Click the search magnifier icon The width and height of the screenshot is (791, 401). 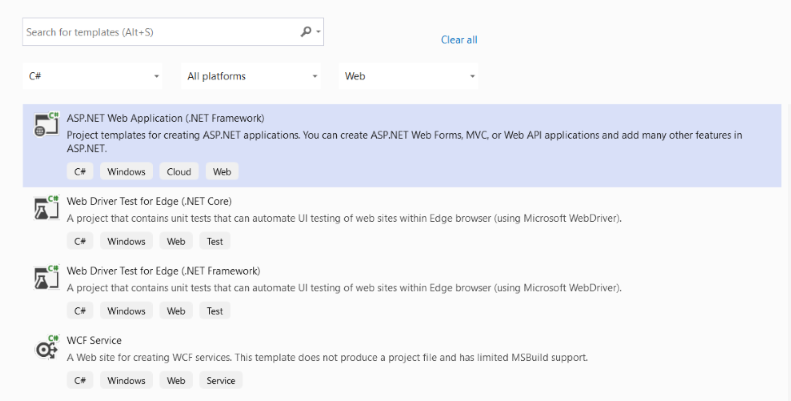[306, 32]
